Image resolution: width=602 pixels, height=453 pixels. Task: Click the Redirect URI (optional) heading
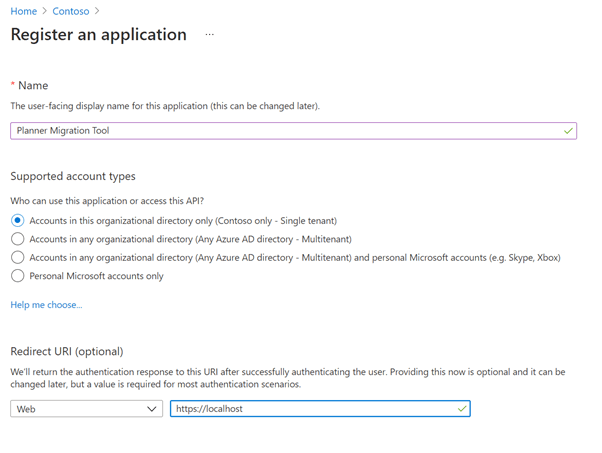pyautogui.click(x=67, y=351)
